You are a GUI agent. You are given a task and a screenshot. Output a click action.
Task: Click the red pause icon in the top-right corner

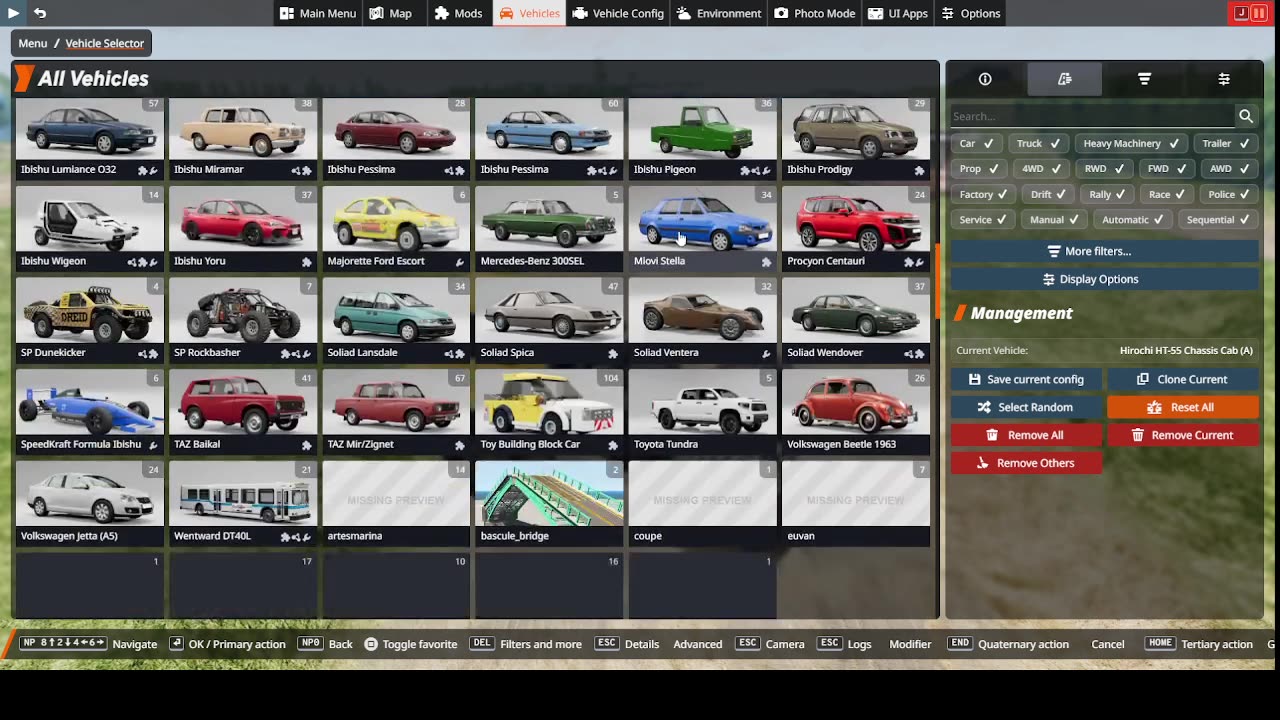(1259, 13)
